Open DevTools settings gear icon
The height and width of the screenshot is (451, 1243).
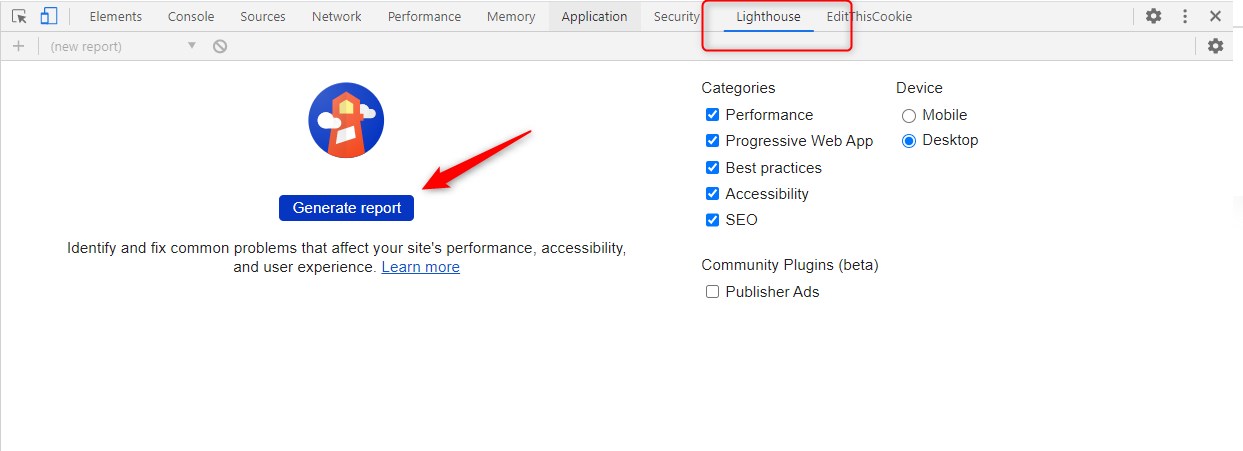tap(1153, 16)
